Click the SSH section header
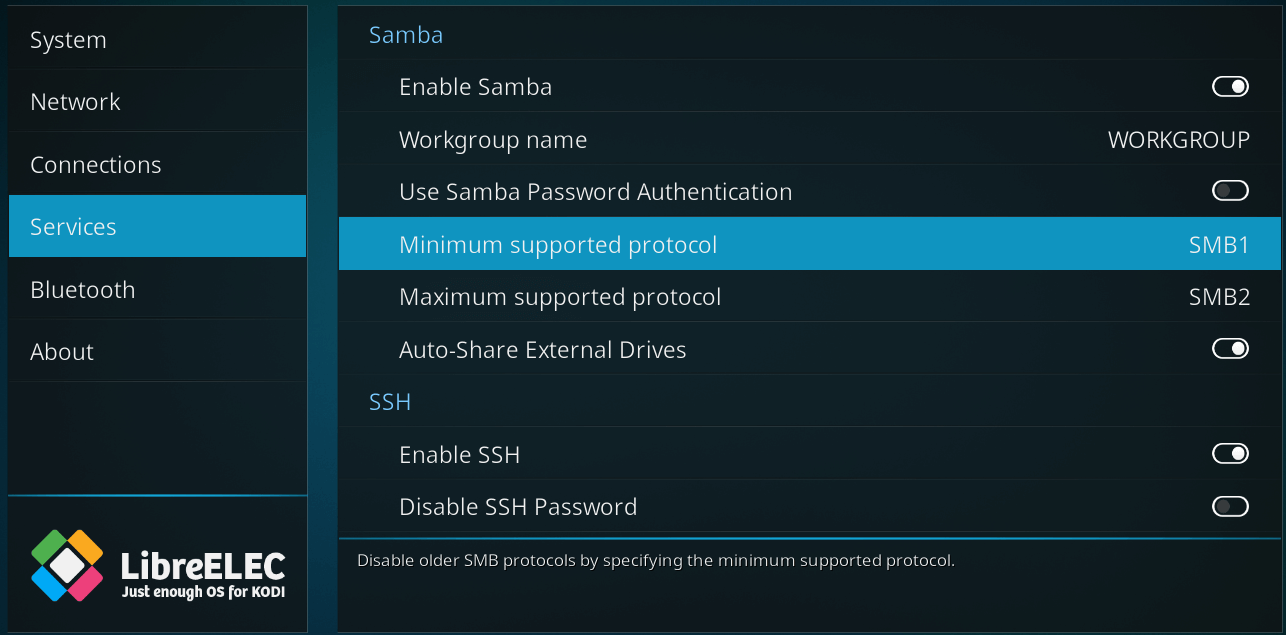 (390, 402)
